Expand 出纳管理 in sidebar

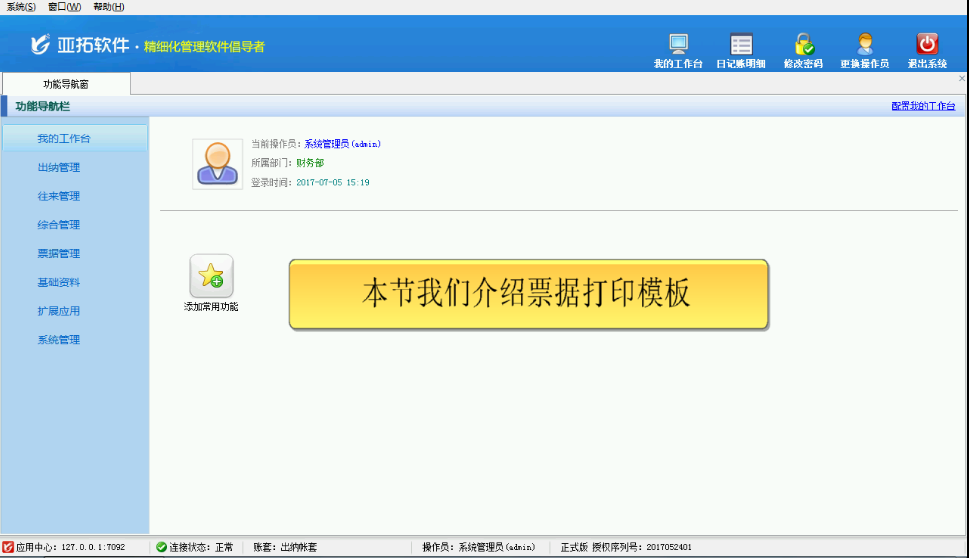pos(58,167)
